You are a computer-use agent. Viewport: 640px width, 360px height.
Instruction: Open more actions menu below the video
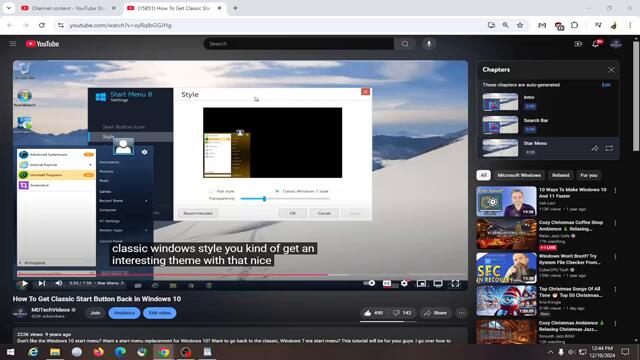click(x=461, y=313)
